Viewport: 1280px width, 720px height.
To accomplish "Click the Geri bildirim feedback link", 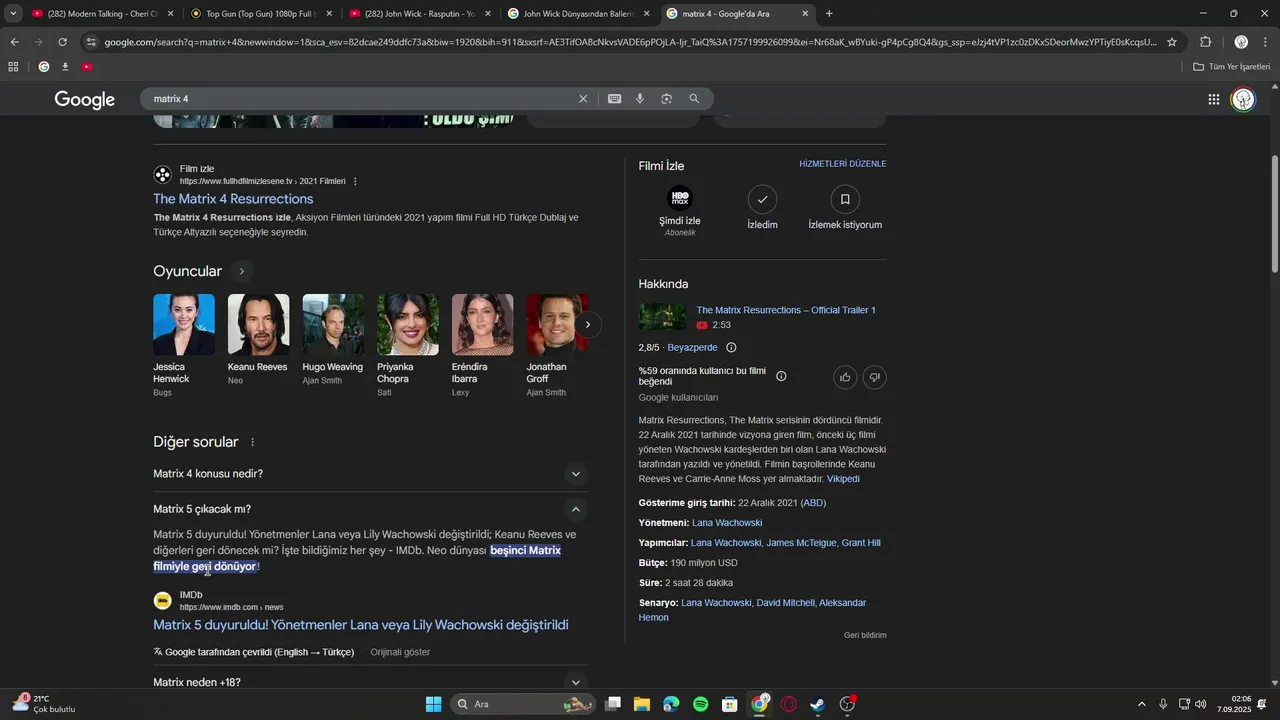I will [865, 635].
